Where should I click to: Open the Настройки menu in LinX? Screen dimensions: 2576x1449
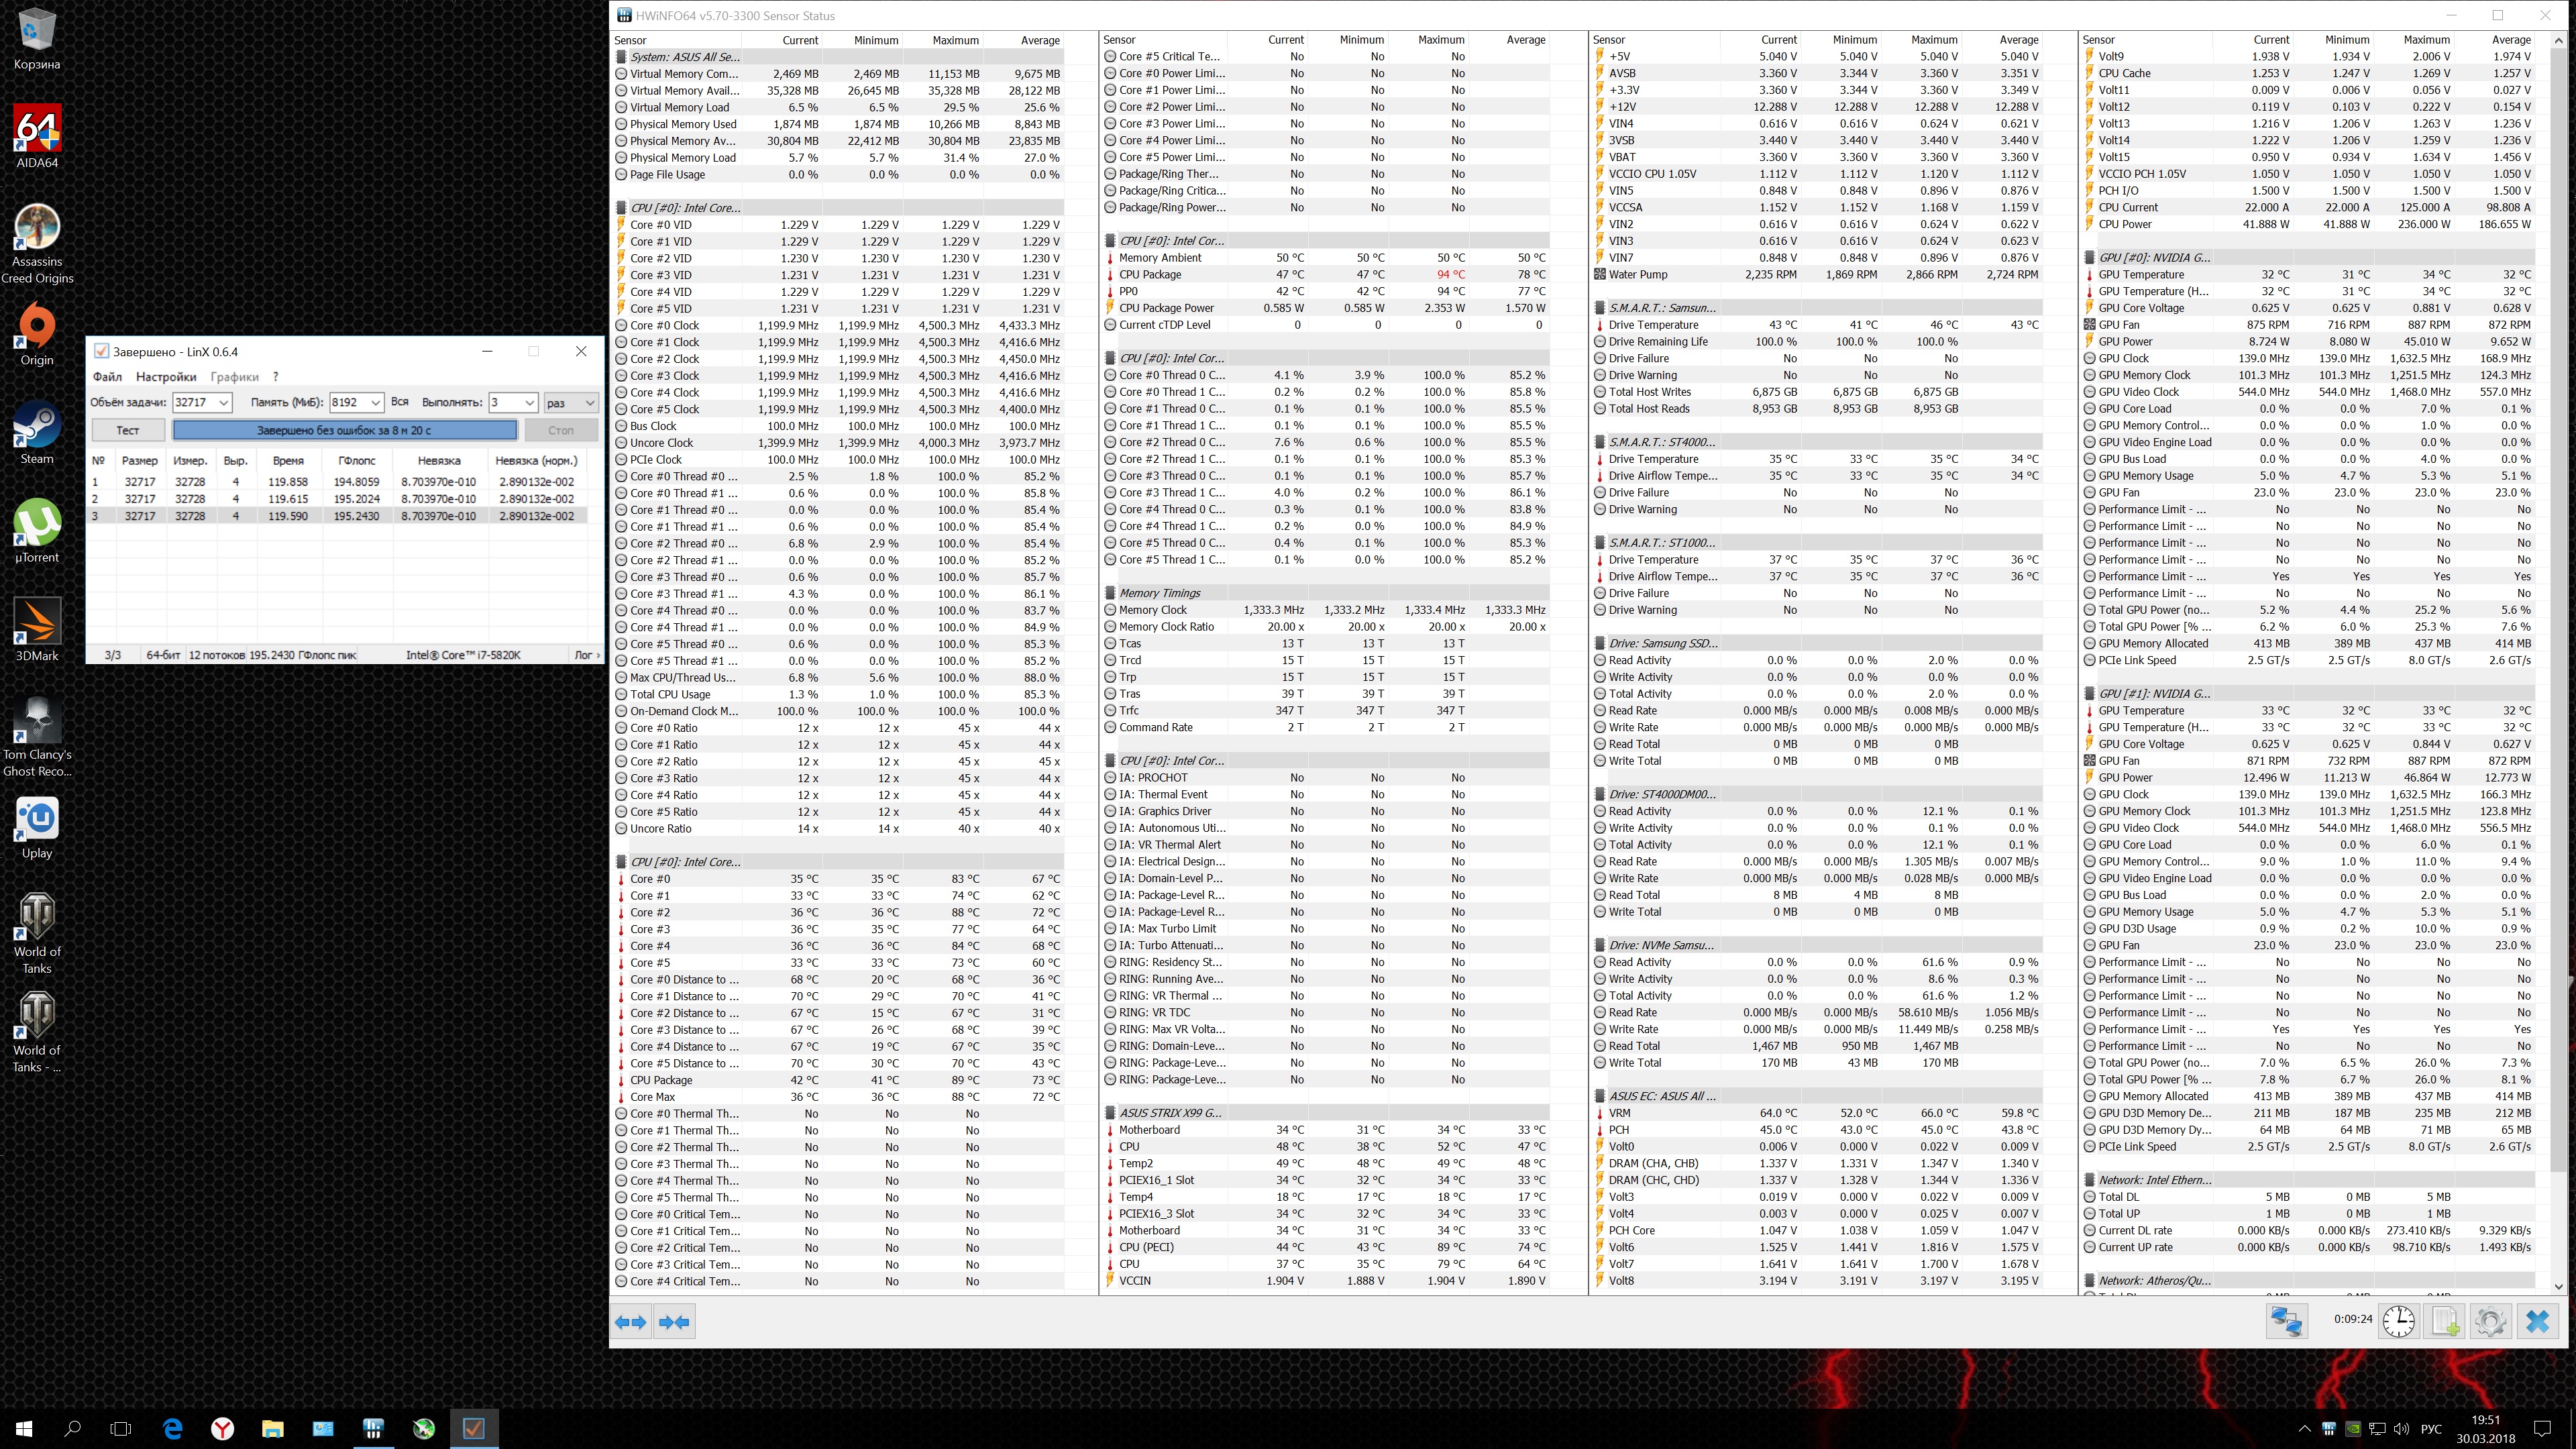(166, 377)
